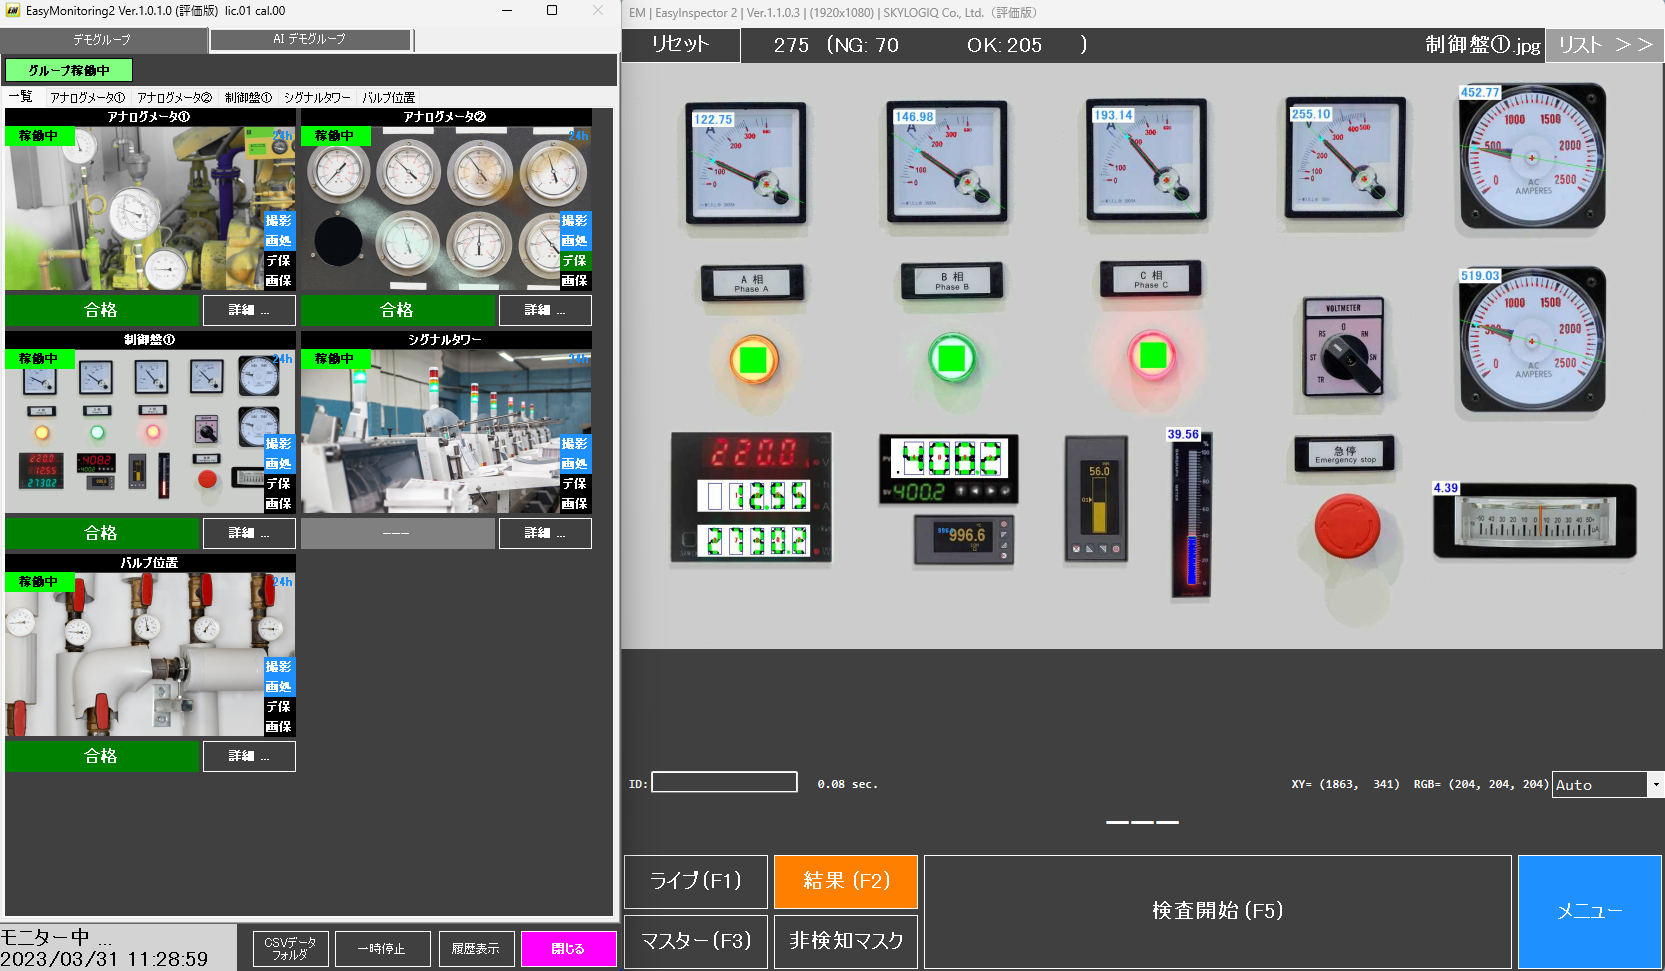Open the 制御盤① tab in the tab row
This screenshot has height=971, width=1665.
click(x=248, y=97)
